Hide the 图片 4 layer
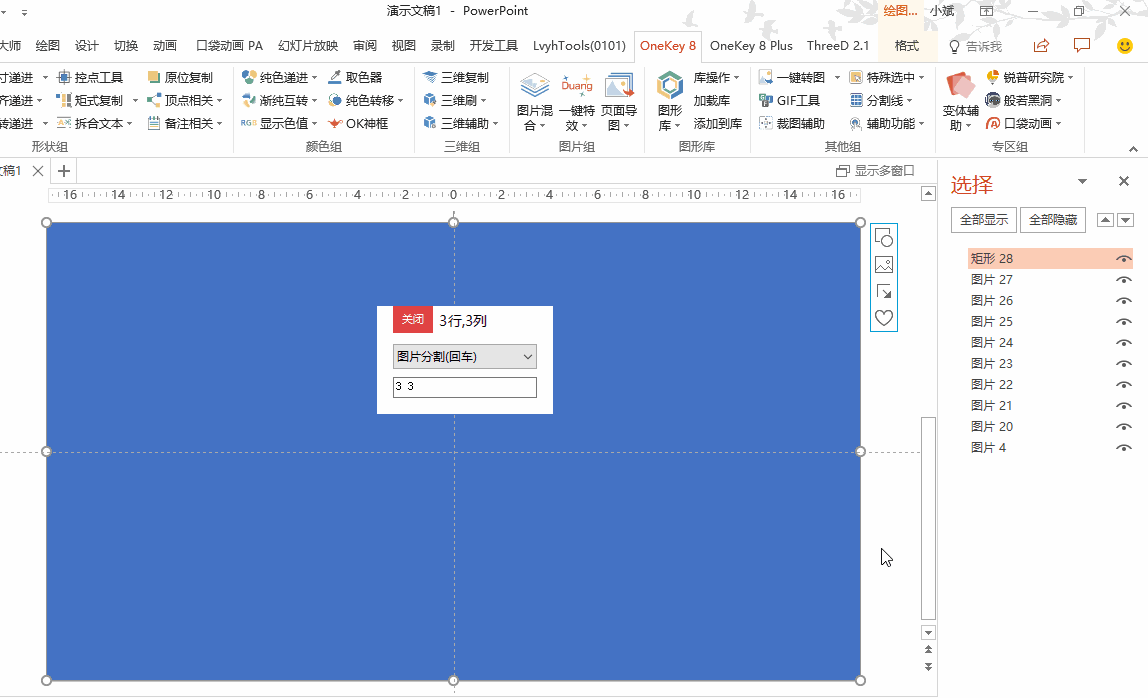The height and width of the screenshot is (698, 1148). tap(1123, 448)
